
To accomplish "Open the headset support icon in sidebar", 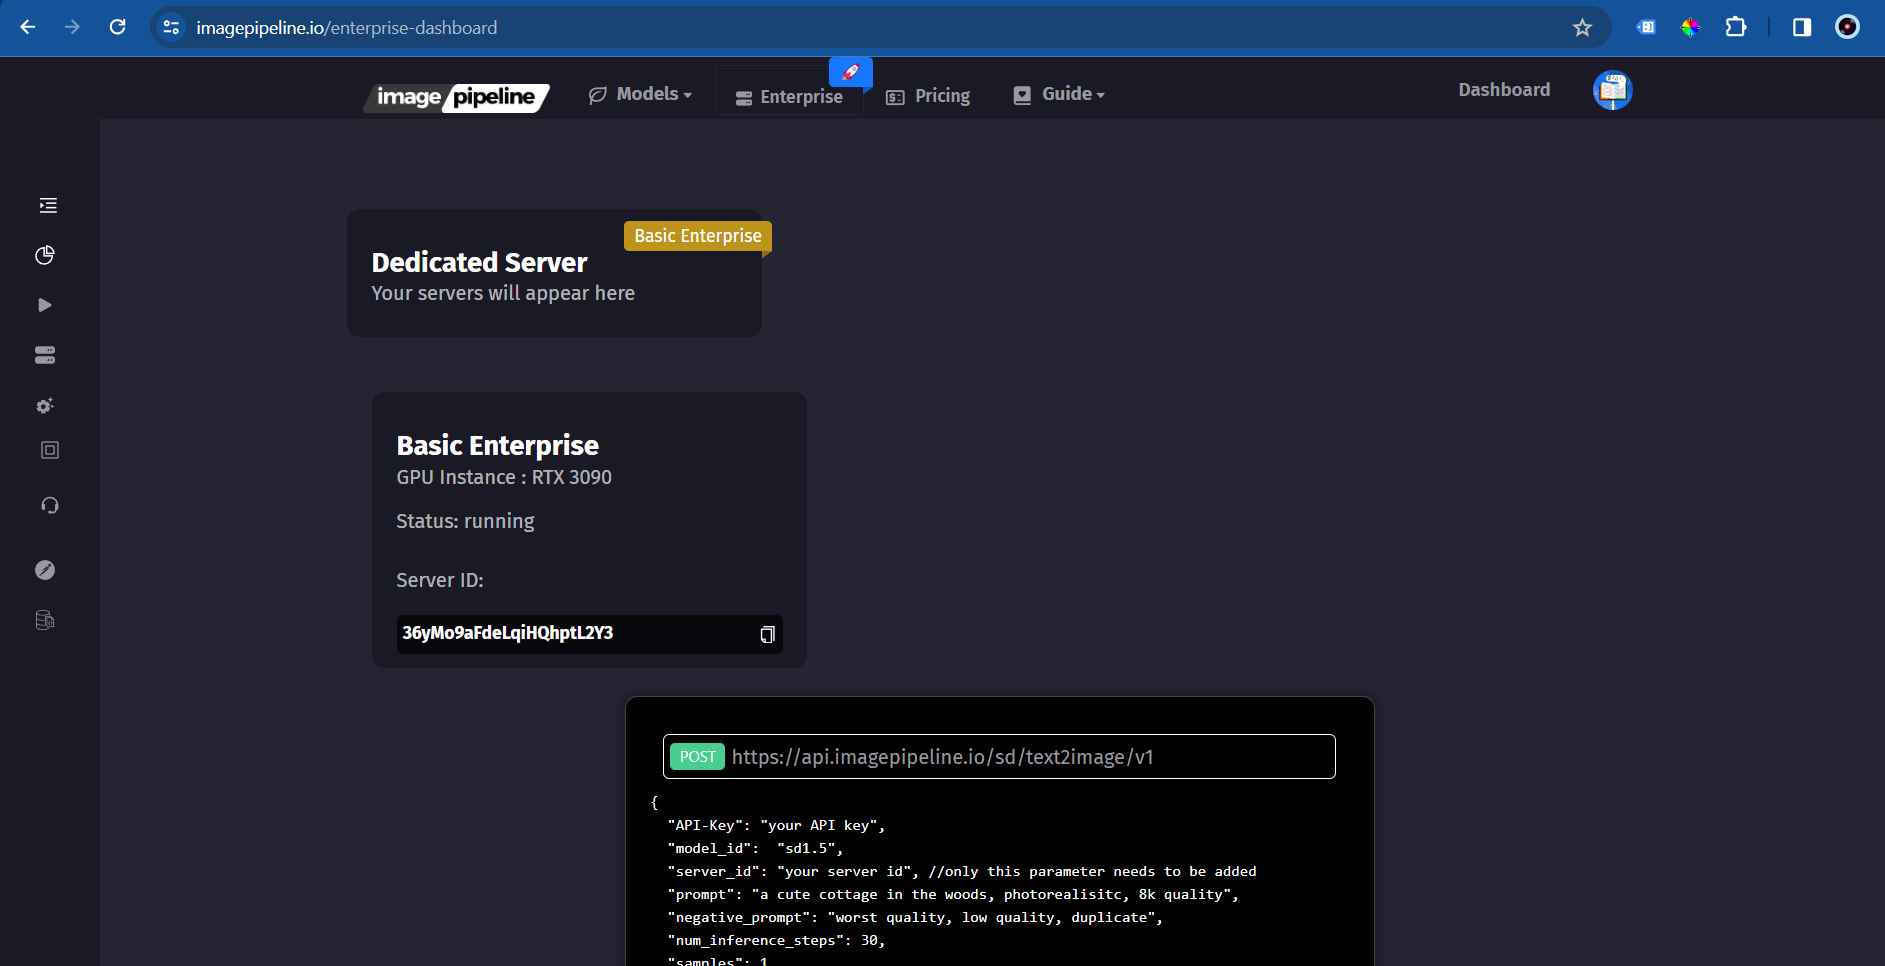I will [50, 505].
